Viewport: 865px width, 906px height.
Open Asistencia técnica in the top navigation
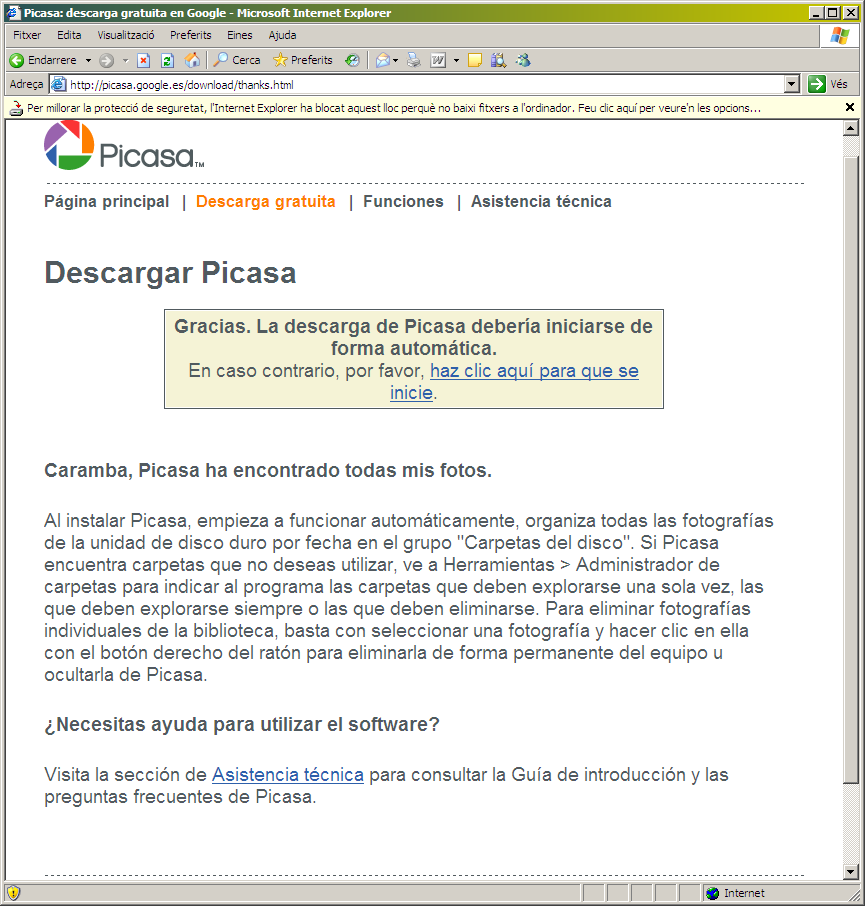click(541, 202)
